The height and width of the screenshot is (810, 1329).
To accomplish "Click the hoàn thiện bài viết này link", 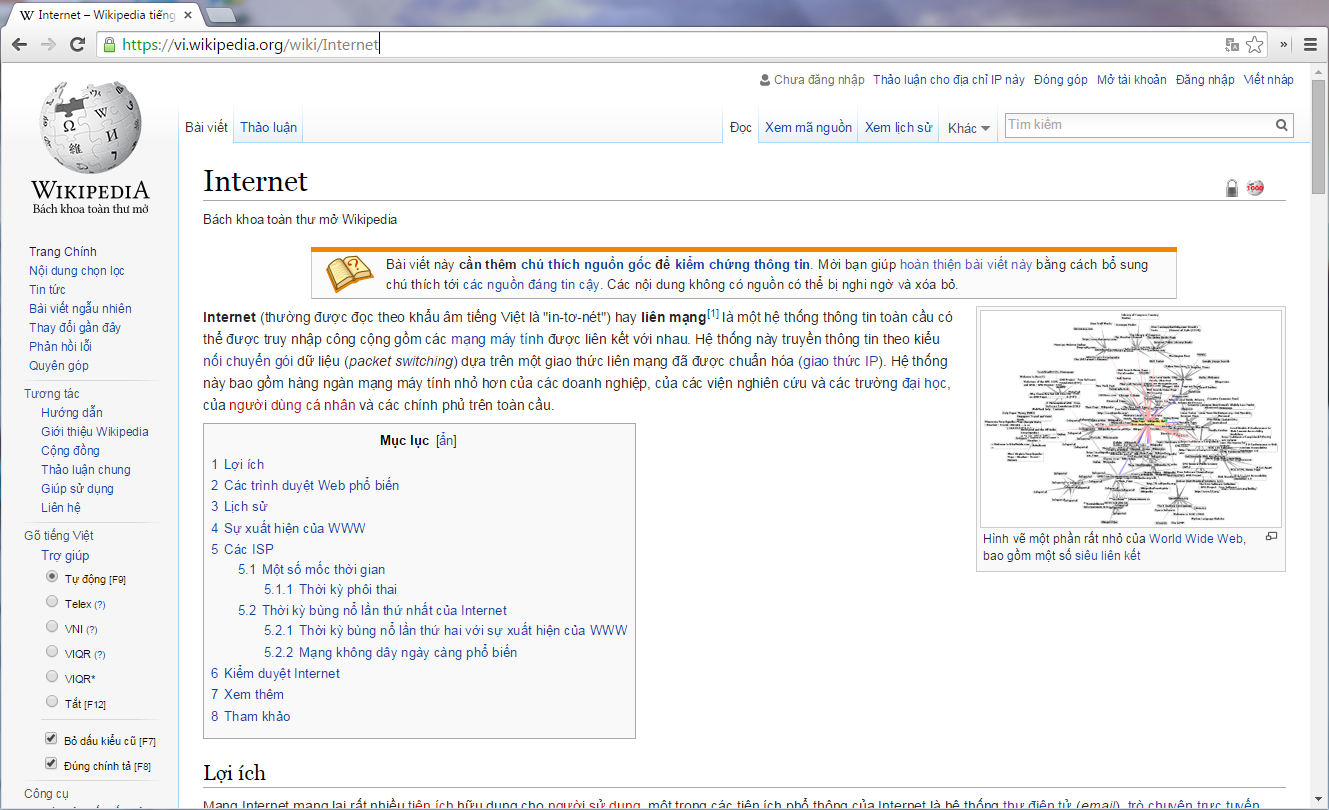I will pos(966,265).
